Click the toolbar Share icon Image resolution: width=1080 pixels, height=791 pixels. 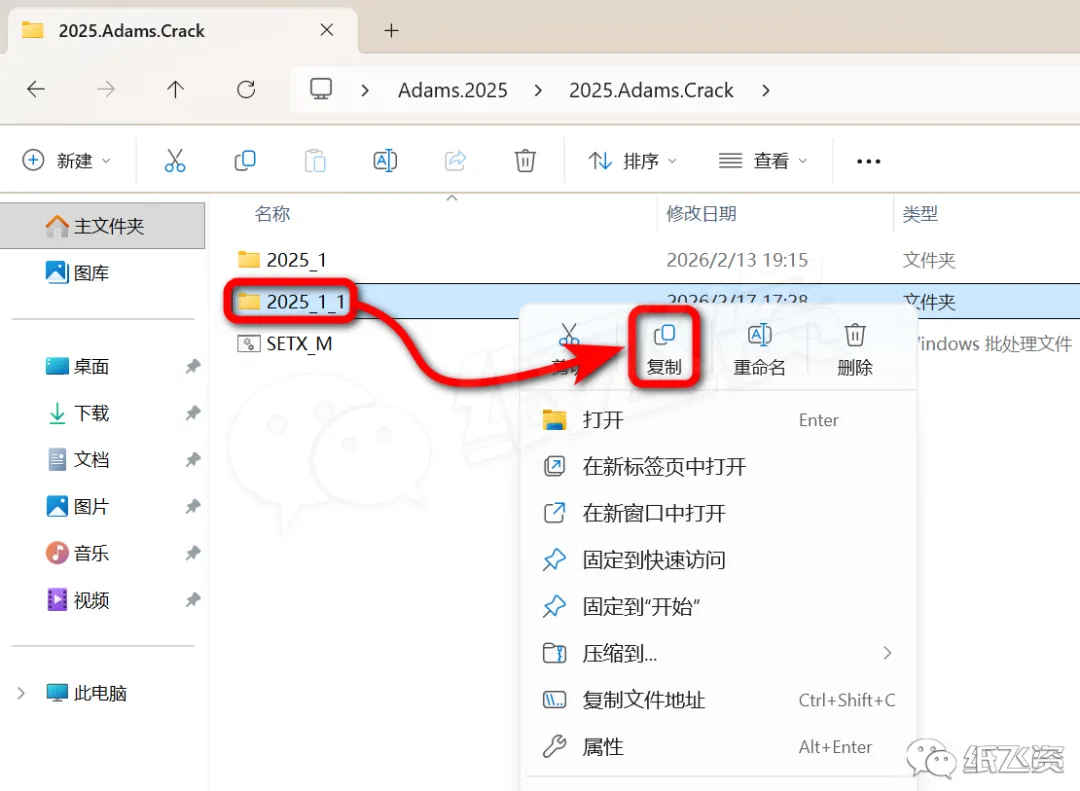455,161
